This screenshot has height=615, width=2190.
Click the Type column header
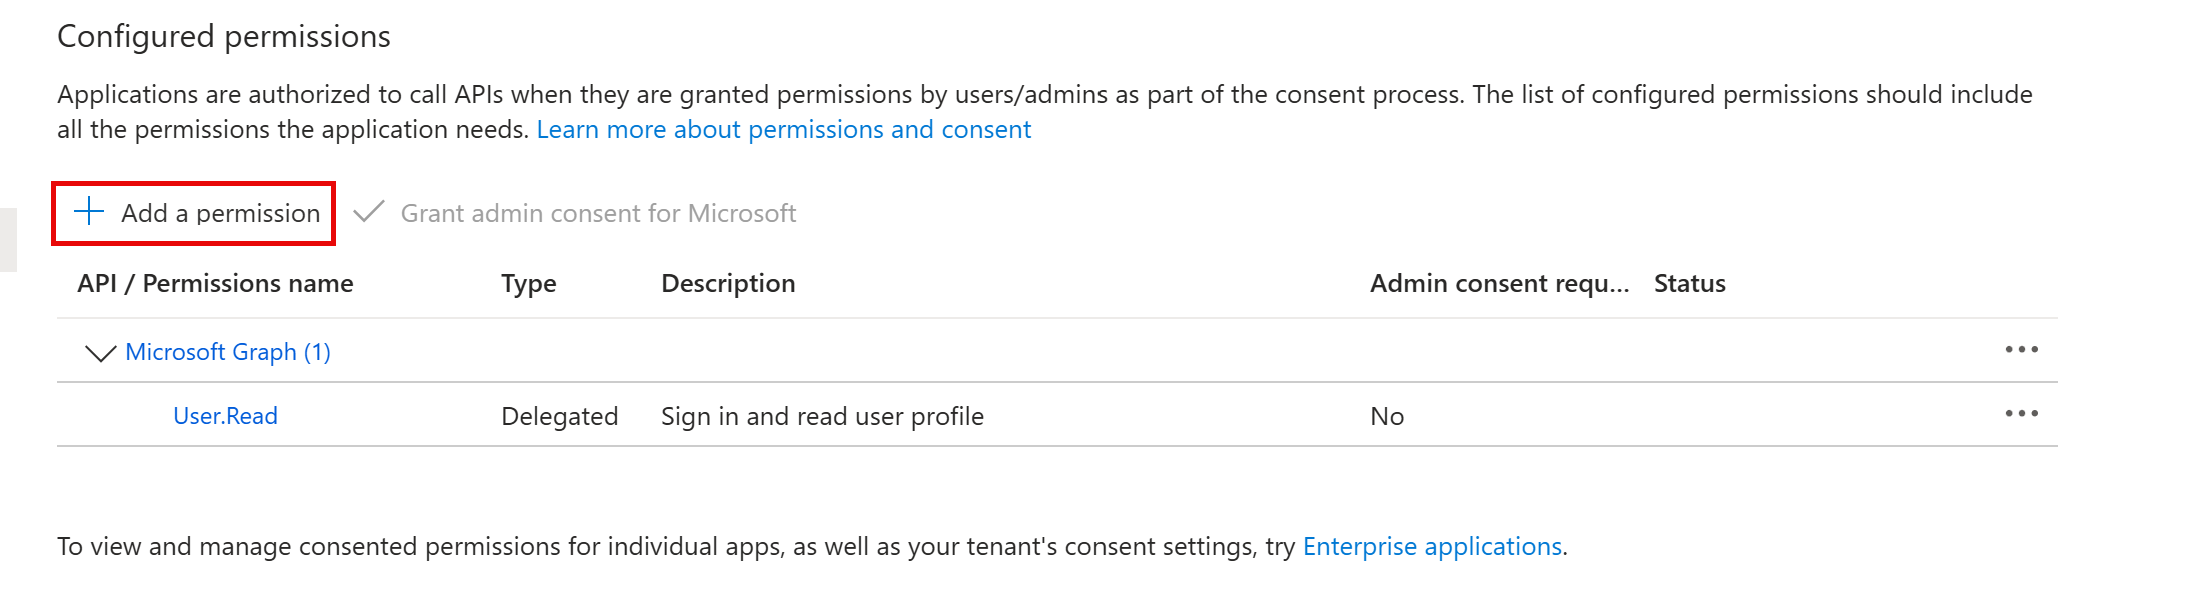tap(528, 284)
